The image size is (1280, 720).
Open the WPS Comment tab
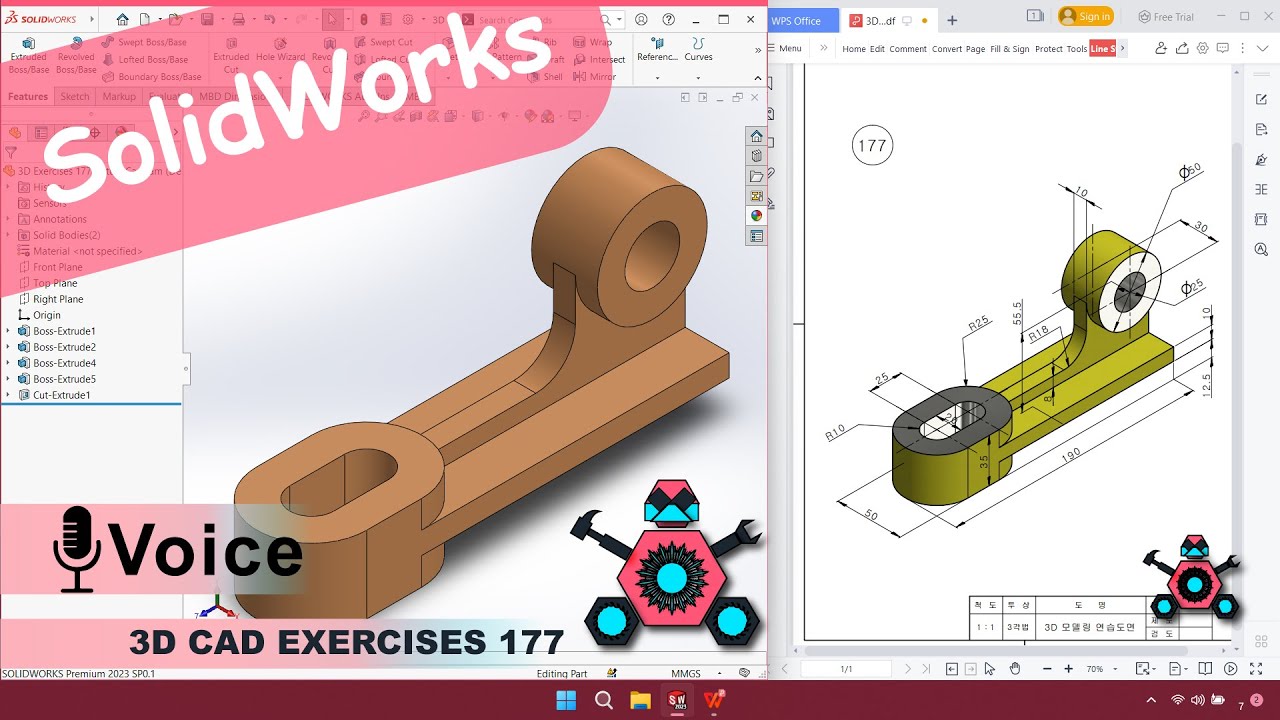[908, 48]
